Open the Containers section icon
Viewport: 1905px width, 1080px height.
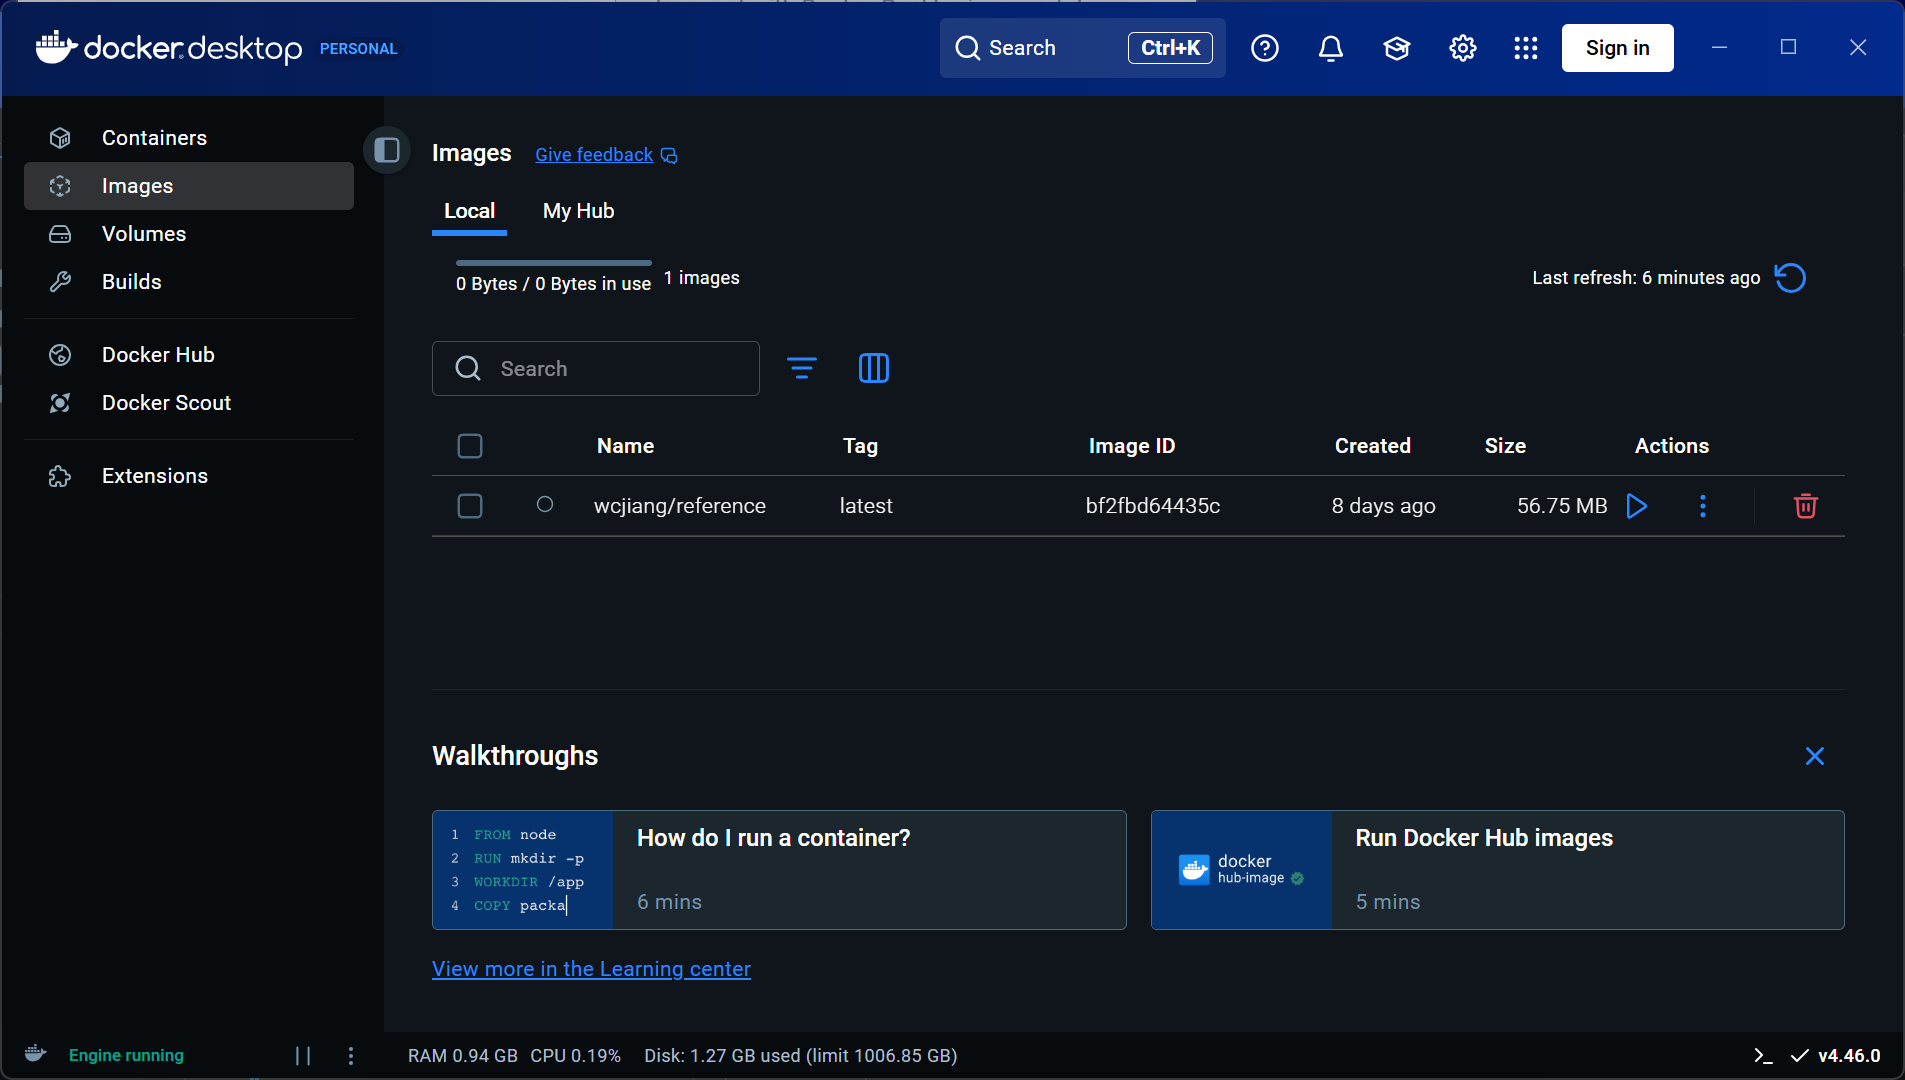(60, 138)
